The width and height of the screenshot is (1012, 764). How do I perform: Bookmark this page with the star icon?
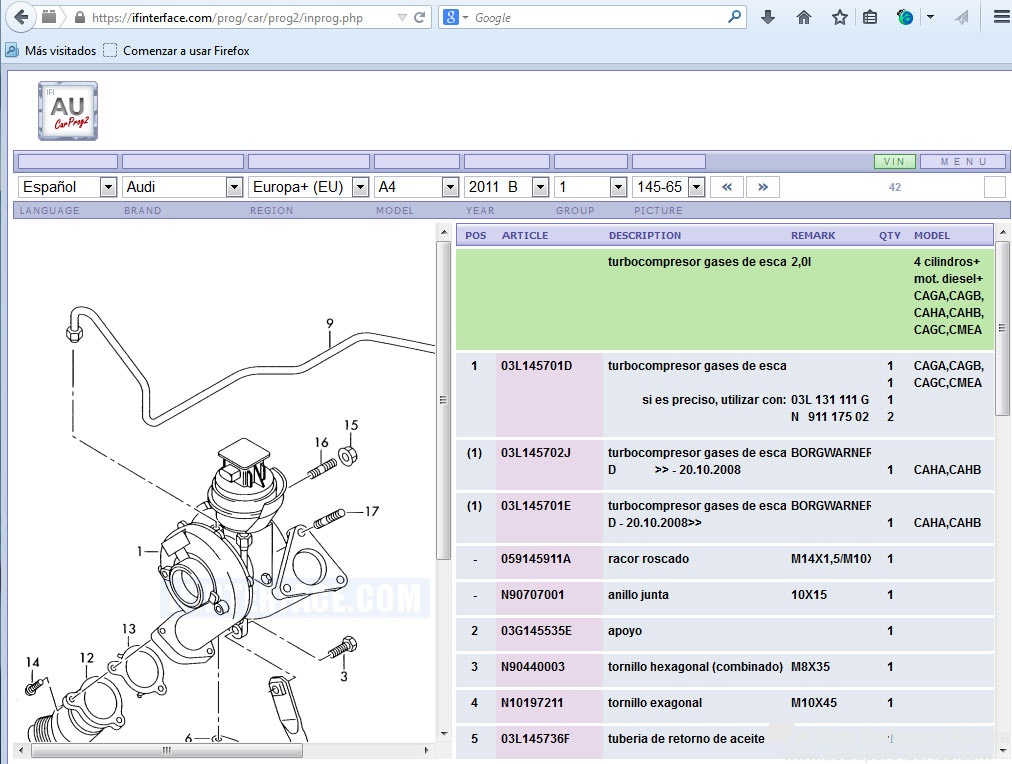click(x=840, y=17)
